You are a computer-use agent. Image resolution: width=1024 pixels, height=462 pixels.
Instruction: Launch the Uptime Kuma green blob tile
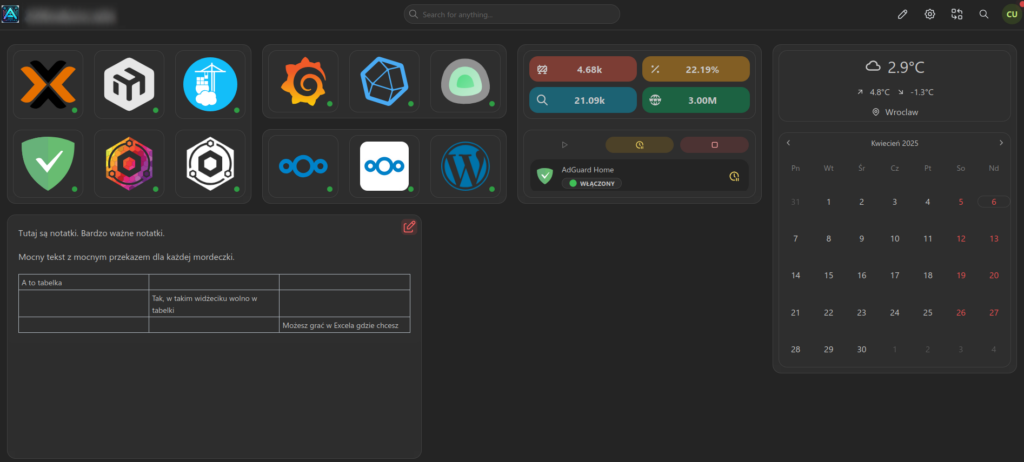click(465, 81)
